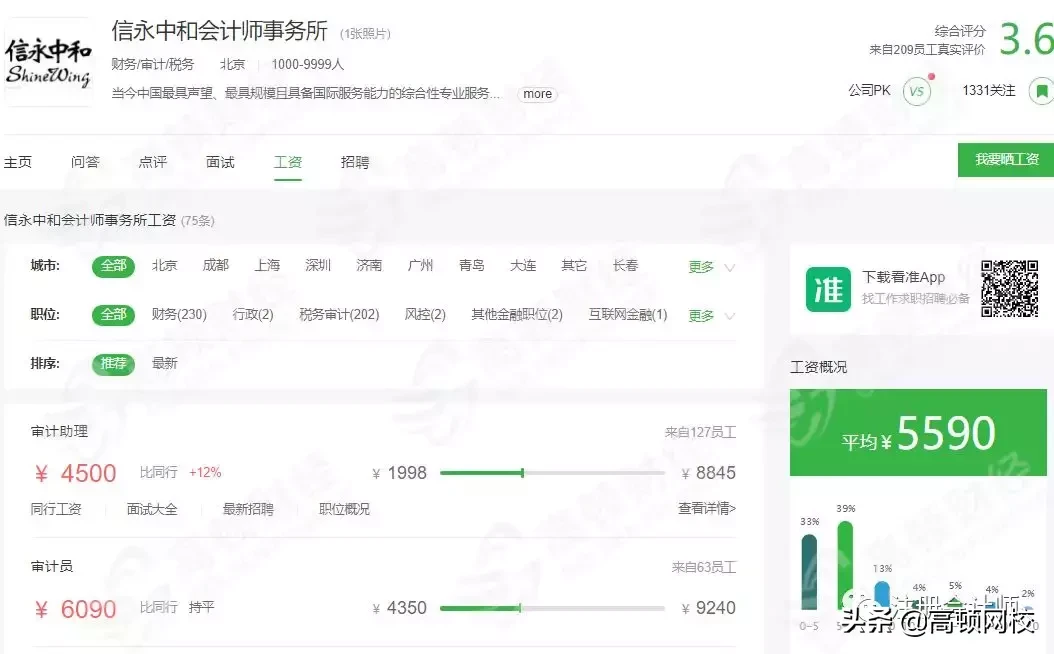Switch to the 面试 tab
The image size is (1054, 654).
[x=219, y=161]
